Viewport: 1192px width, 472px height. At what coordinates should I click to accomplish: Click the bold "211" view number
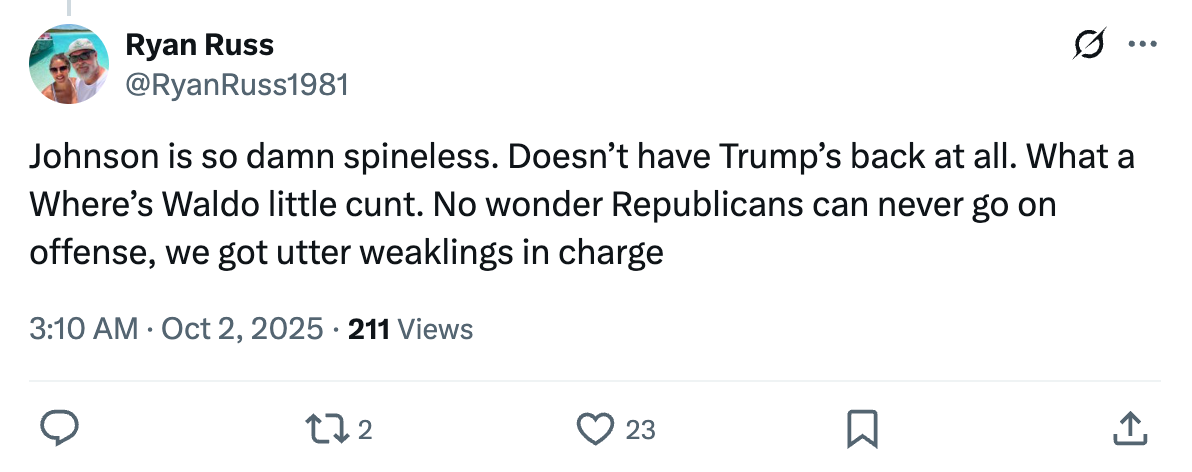click(368, 328)
